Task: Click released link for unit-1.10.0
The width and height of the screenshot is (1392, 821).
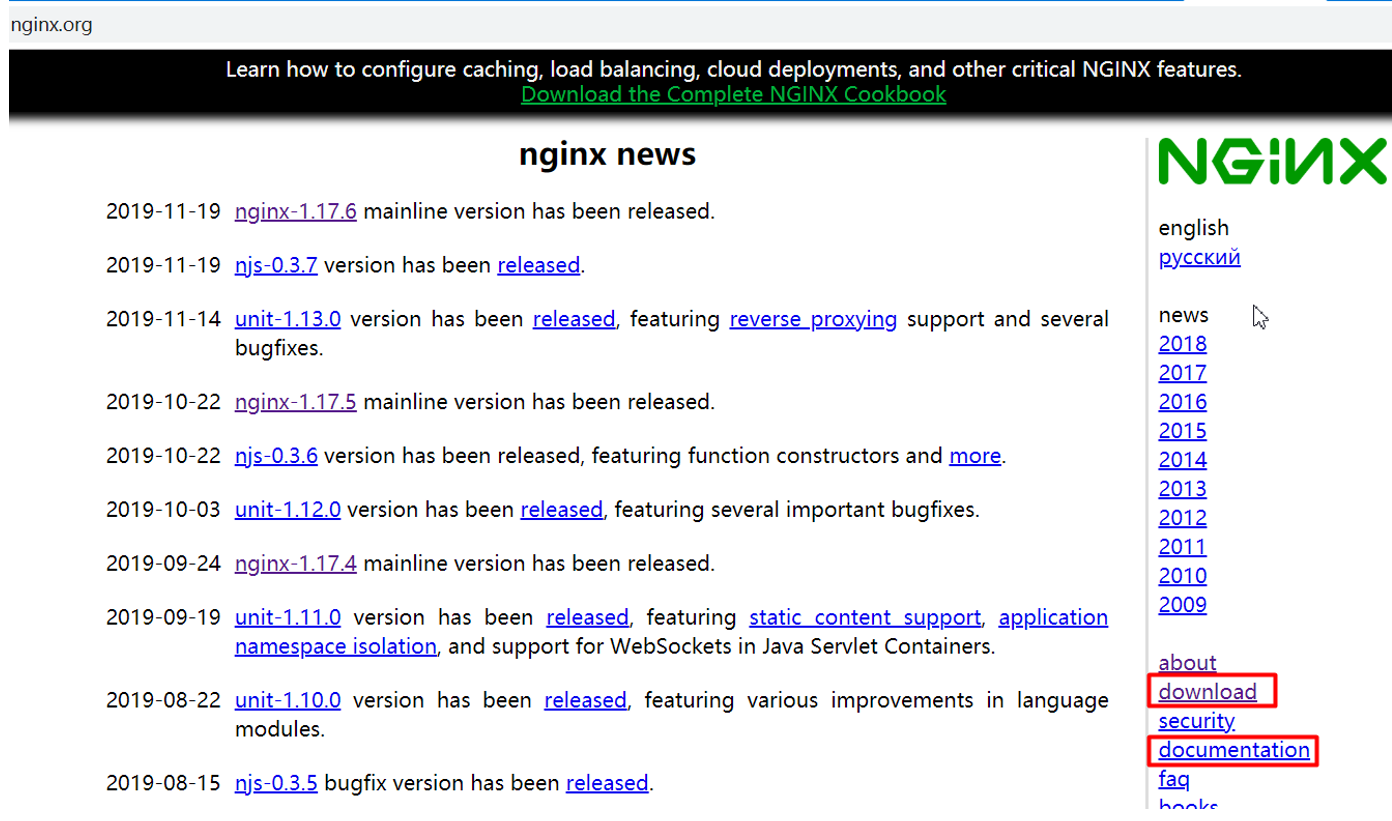Action: tap(585, 700)
